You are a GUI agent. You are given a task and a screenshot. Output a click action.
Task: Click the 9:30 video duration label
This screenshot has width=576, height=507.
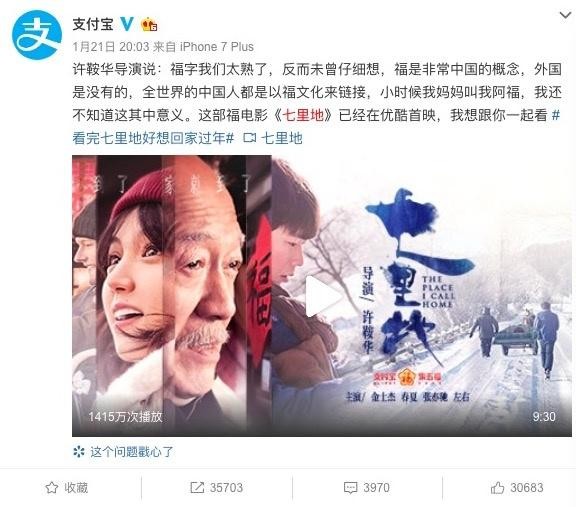click(x=544, y=416)
